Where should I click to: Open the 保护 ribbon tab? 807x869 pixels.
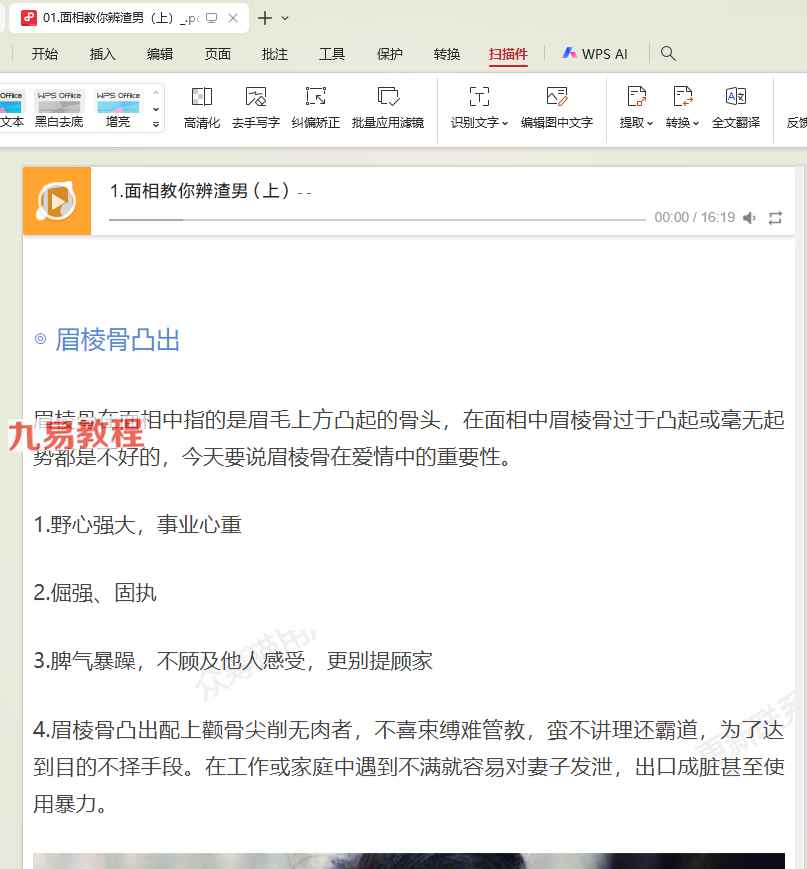click(x=390, y=54)
